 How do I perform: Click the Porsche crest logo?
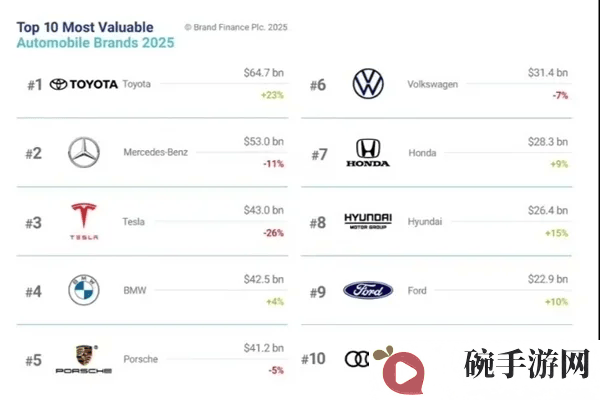click(x=84, y=359)
